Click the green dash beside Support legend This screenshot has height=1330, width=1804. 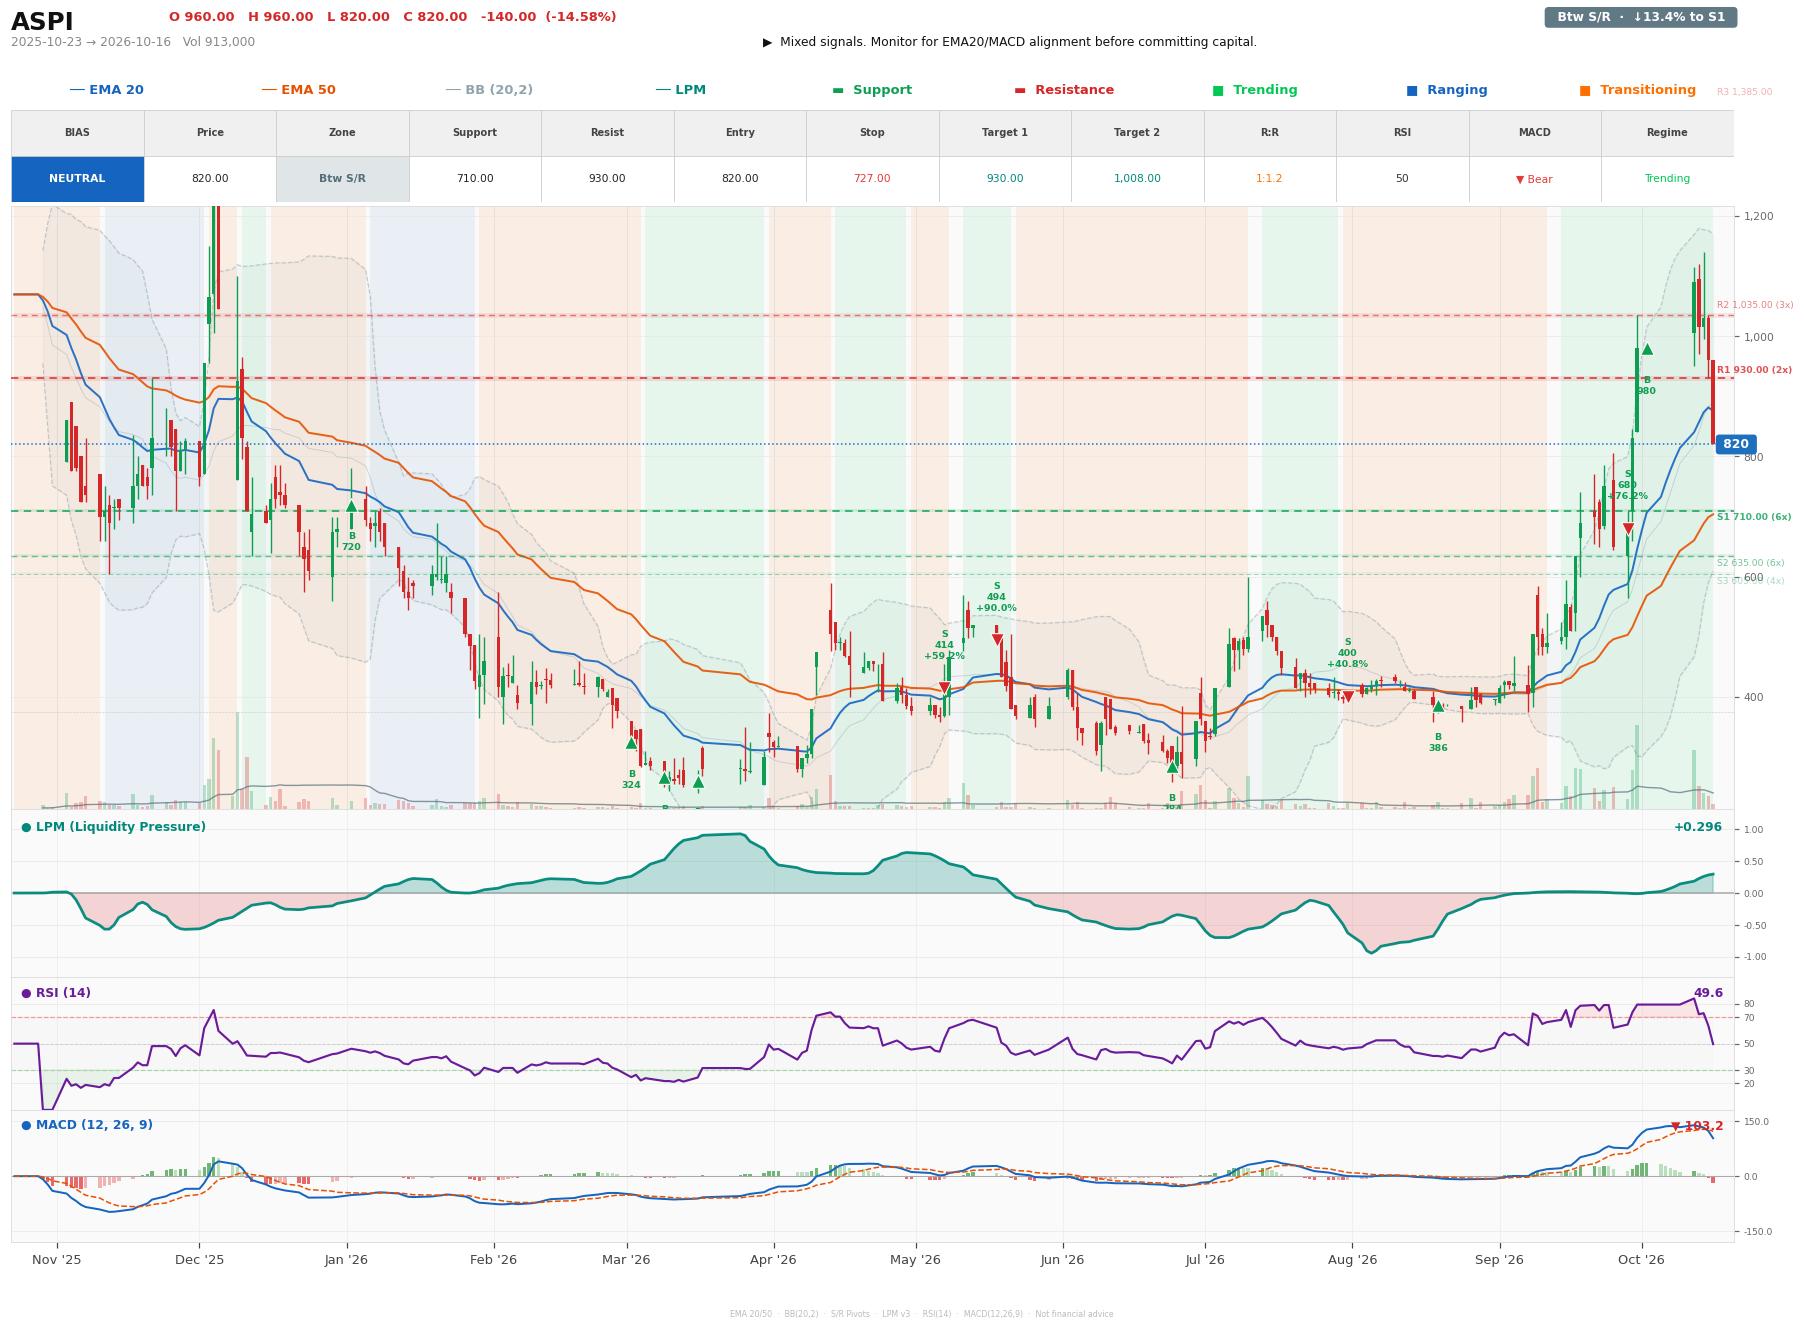[x=838, y=90]
